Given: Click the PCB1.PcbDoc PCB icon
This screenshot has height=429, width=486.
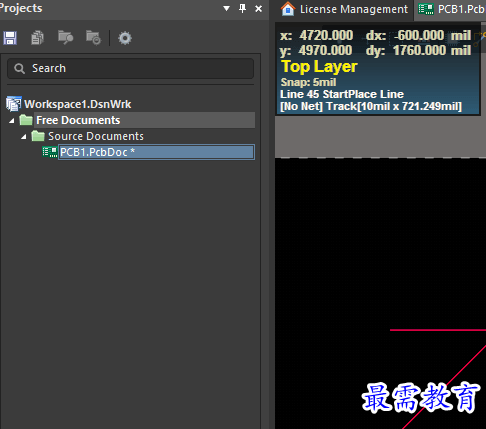Looking at the screenshot, I should 50,152.
